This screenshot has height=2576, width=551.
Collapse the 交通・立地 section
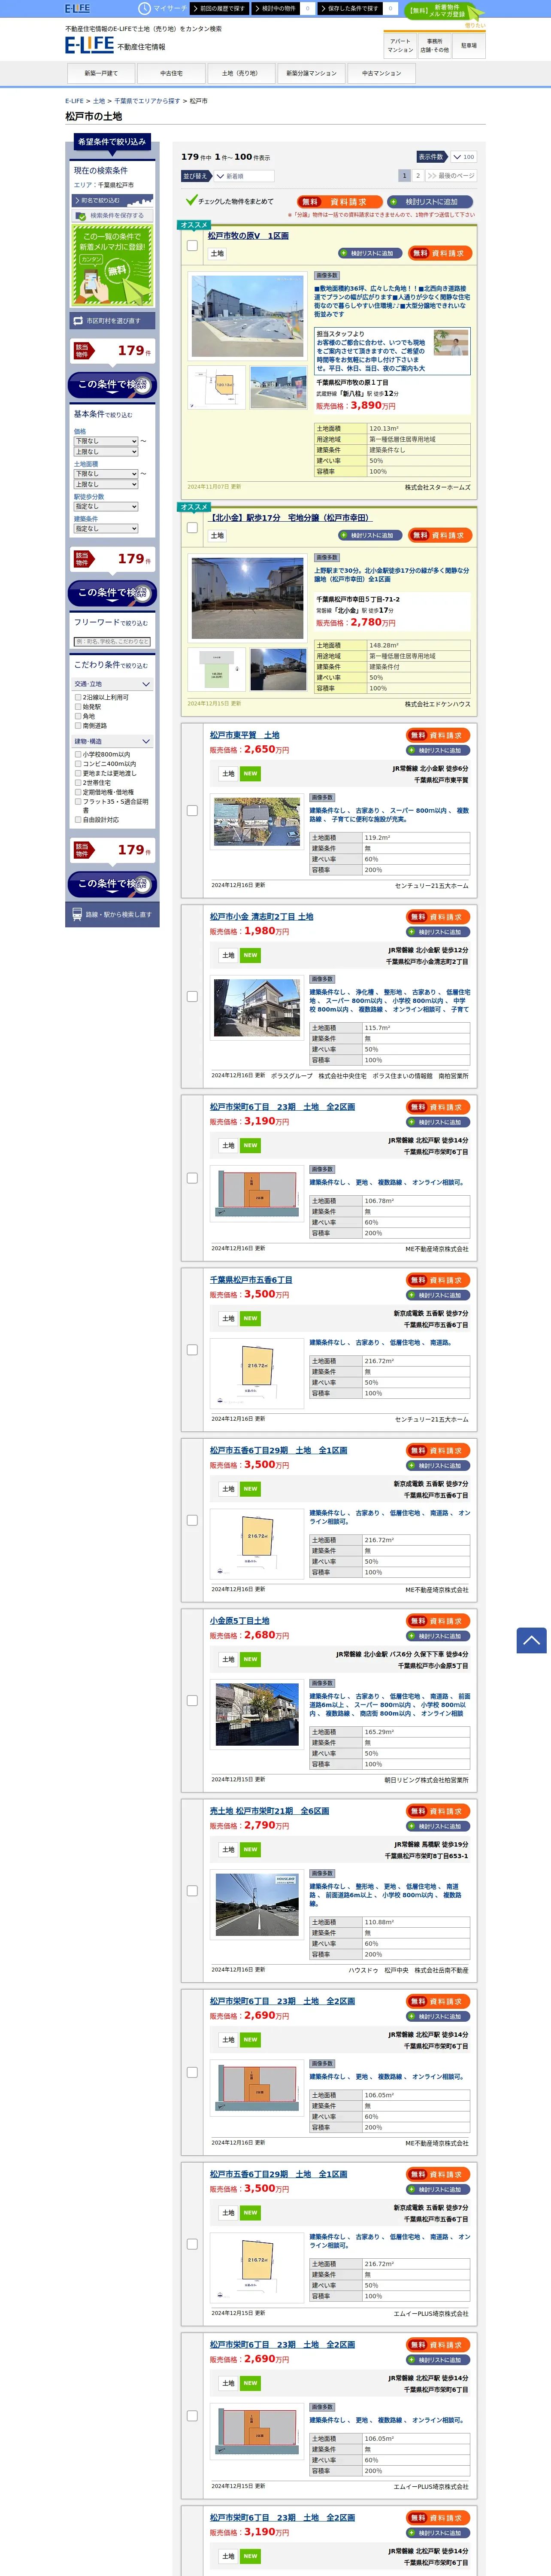(112, 684)
